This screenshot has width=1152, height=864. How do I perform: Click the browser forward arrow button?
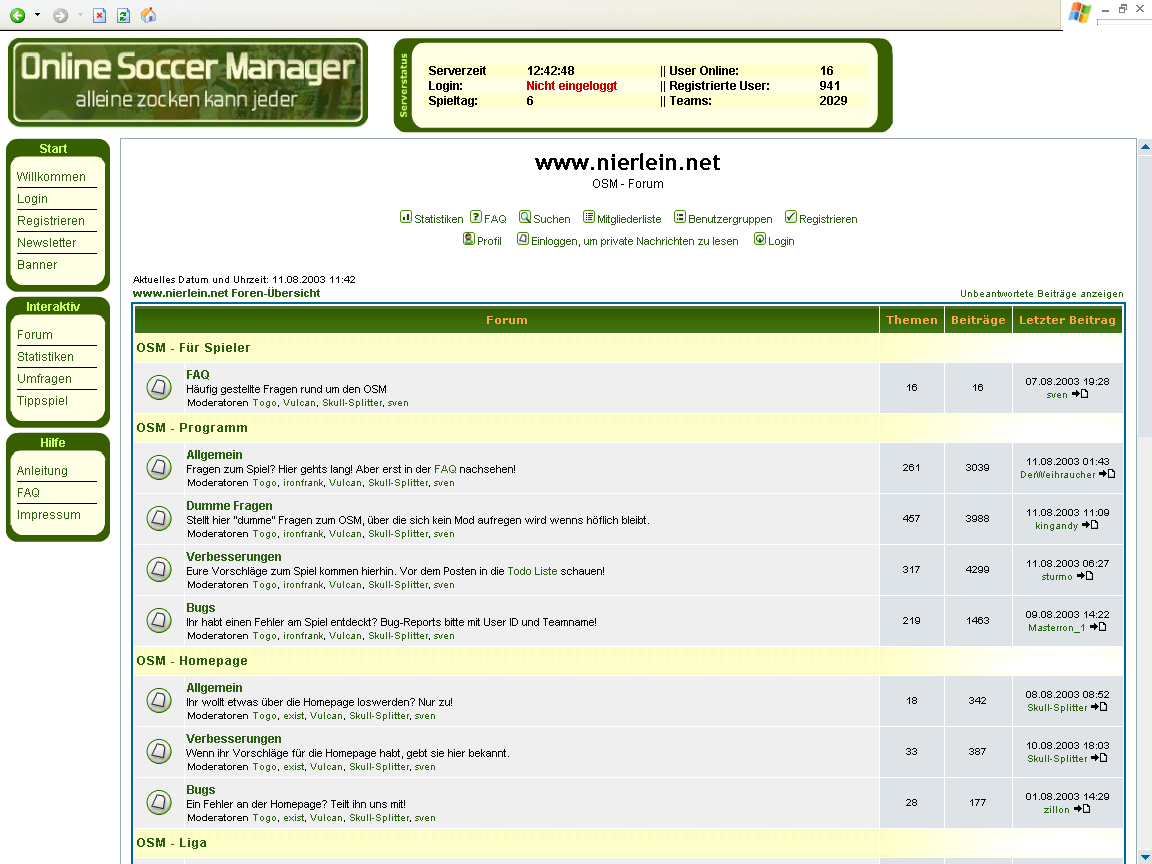(60, 15)
